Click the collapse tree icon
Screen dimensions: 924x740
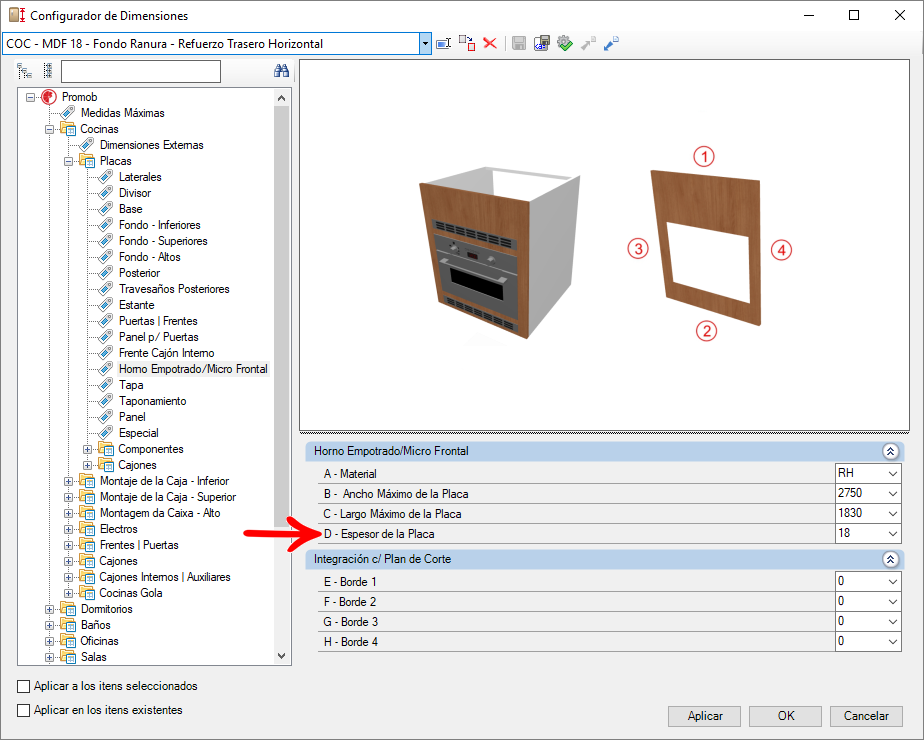click(x=48, y=71)
